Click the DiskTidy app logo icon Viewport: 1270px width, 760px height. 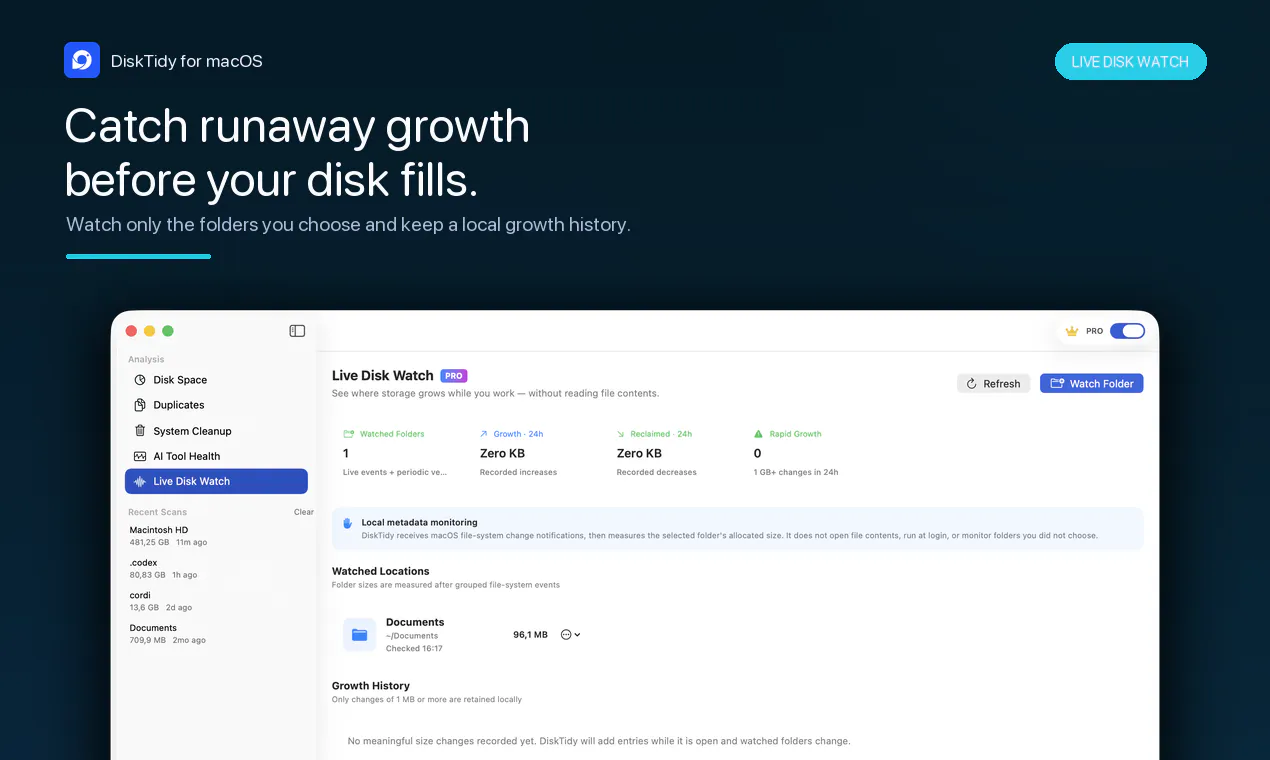(82, 60)
